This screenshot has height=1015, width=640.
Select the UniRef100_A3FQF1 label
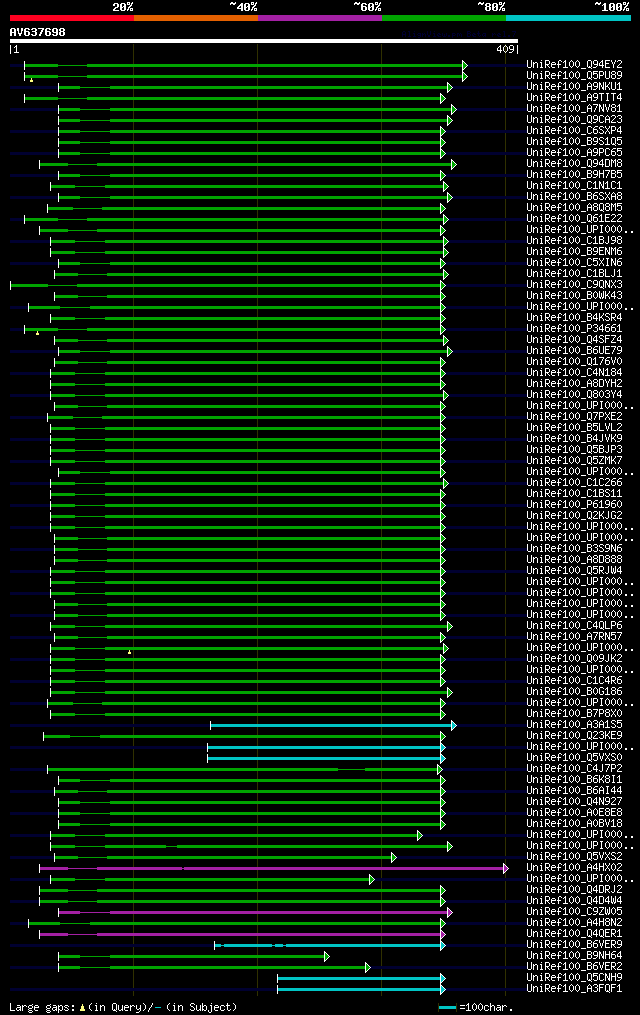point(574,989)
